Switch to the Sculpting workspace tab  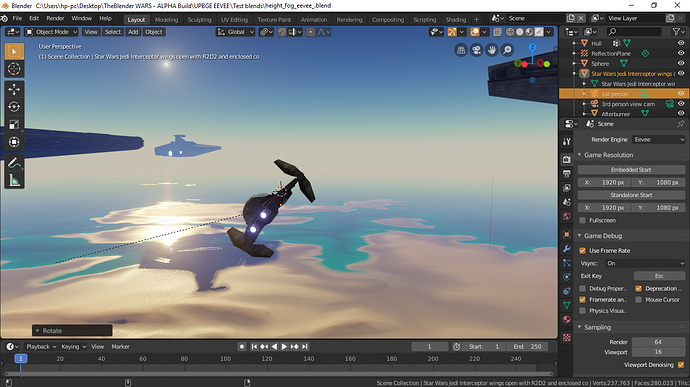pos(199,20)
